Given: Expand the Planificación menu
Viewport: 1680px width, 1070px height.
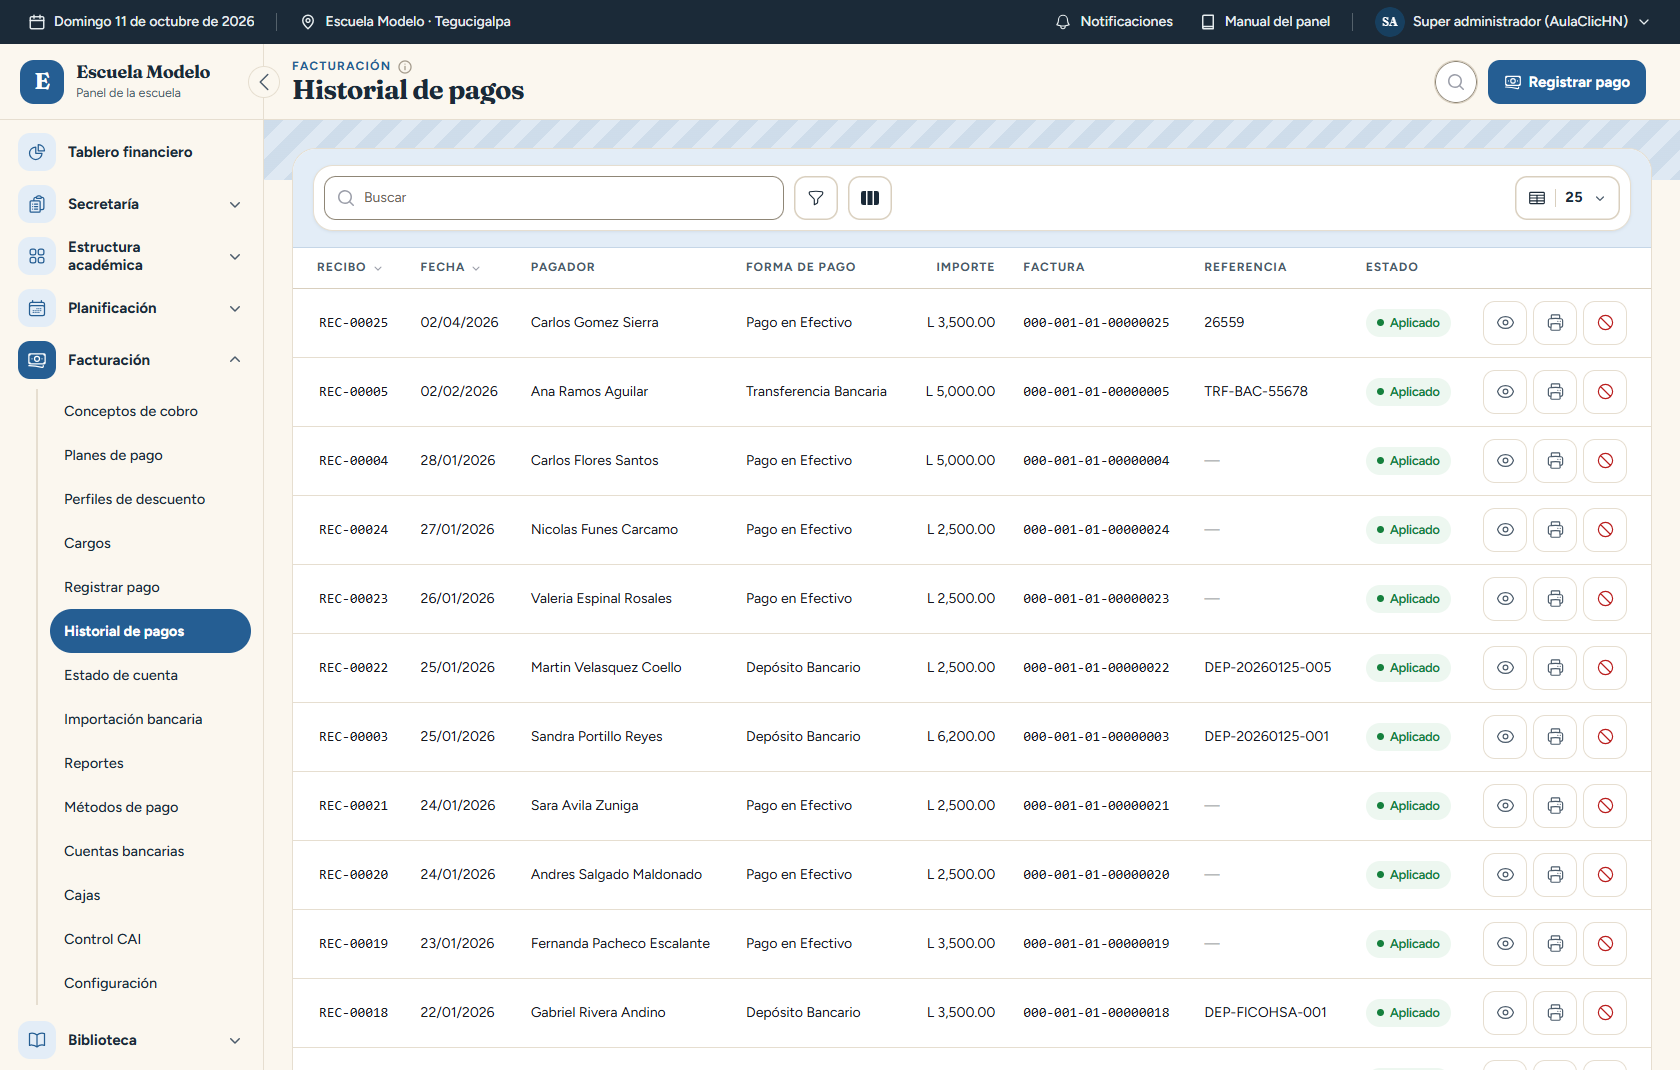Looking at the screenshot, I should point(132,308).
